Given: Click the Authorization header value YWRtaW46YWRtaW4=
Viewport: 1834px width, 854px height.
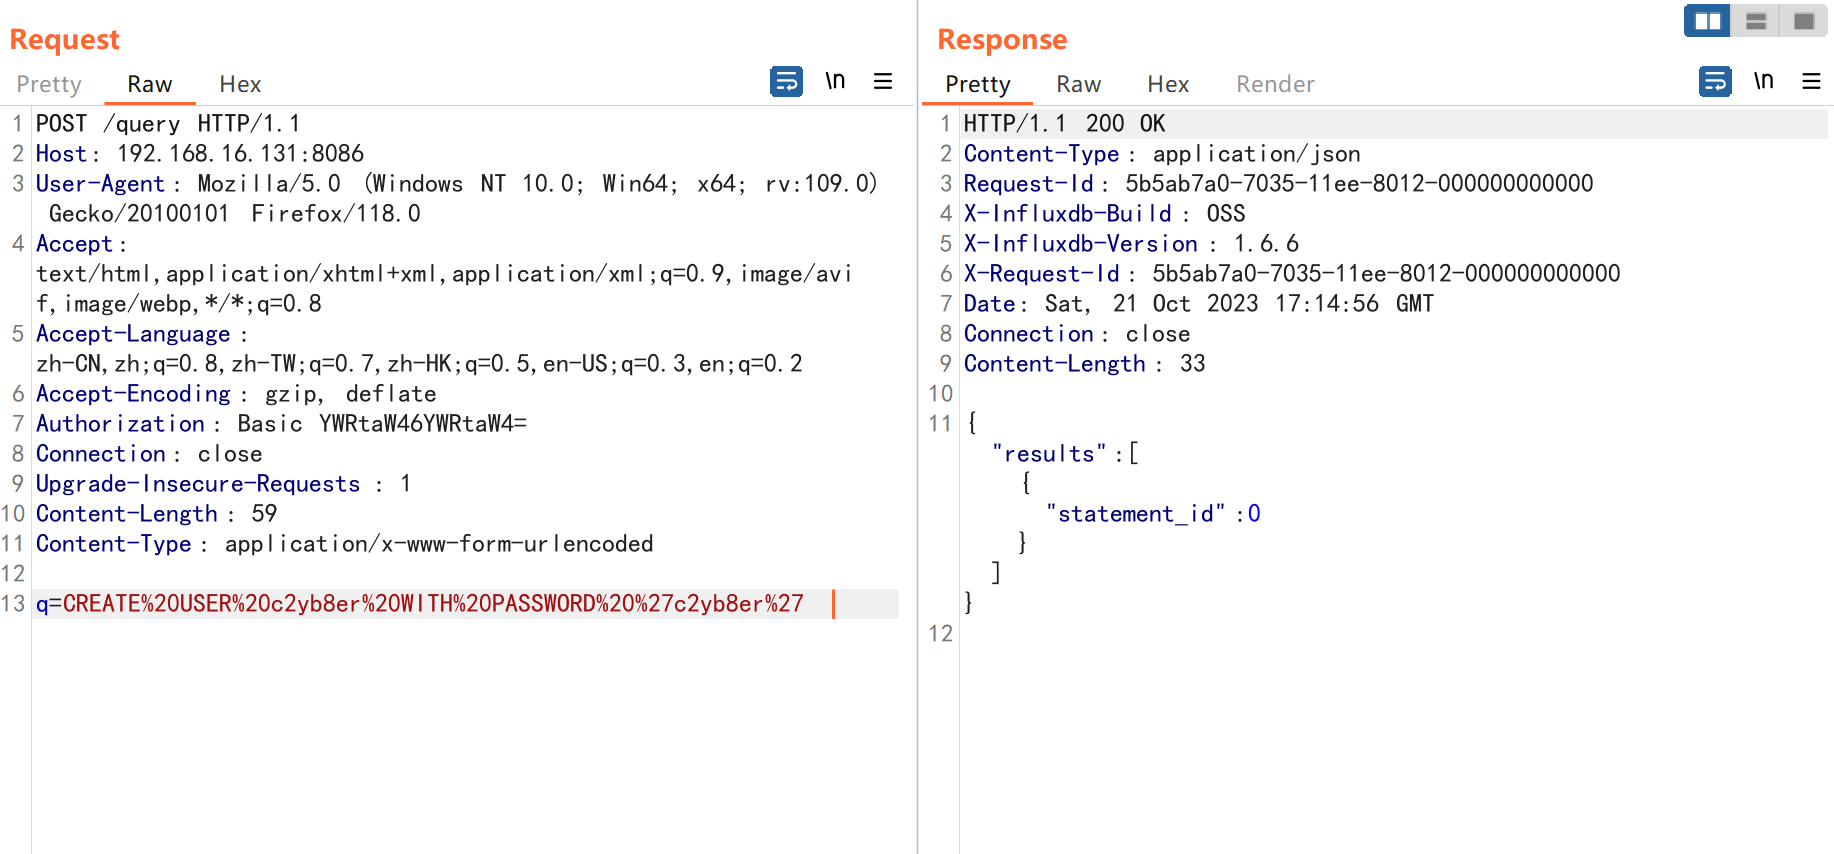Looking at the screenshot, I should (423, 424).
